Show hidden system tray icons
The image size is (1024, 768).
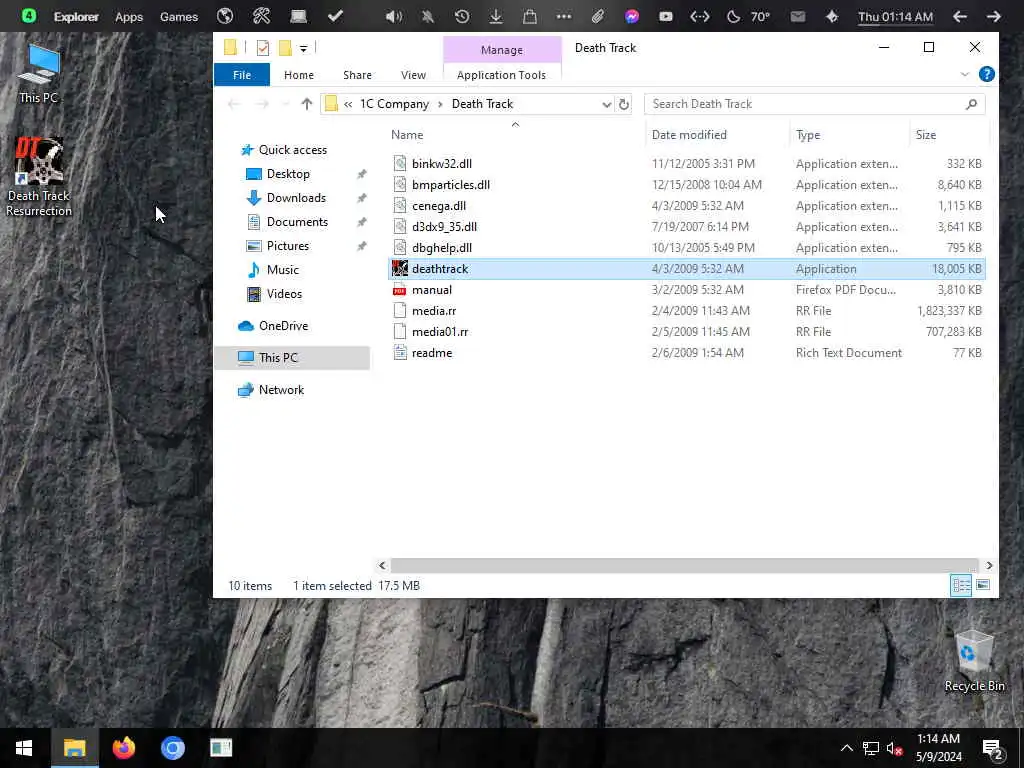coord(846,748)
